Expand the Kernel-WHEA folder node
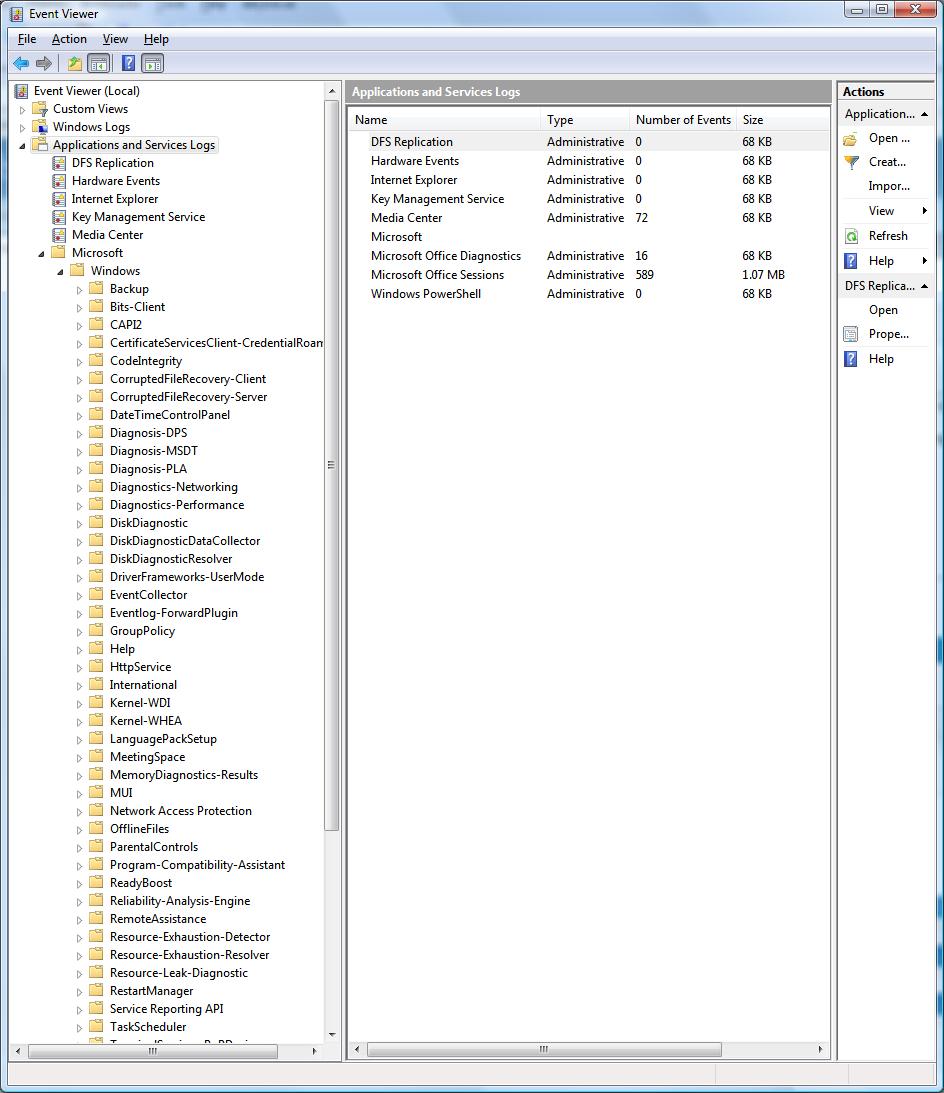Viewport: 944px width, 1093px height. (x=79, y=721)
